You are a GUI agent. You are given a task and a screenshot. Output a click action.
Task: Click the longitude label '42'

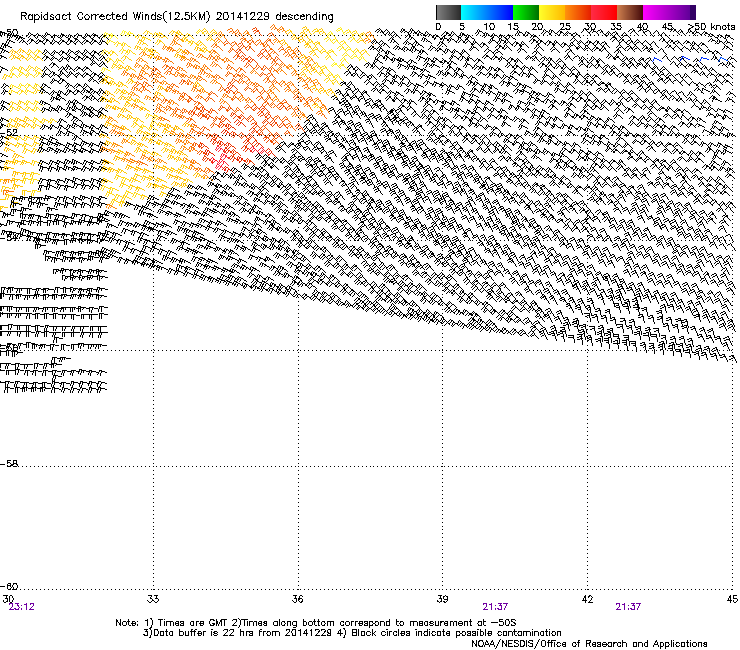tap(587, 599)
